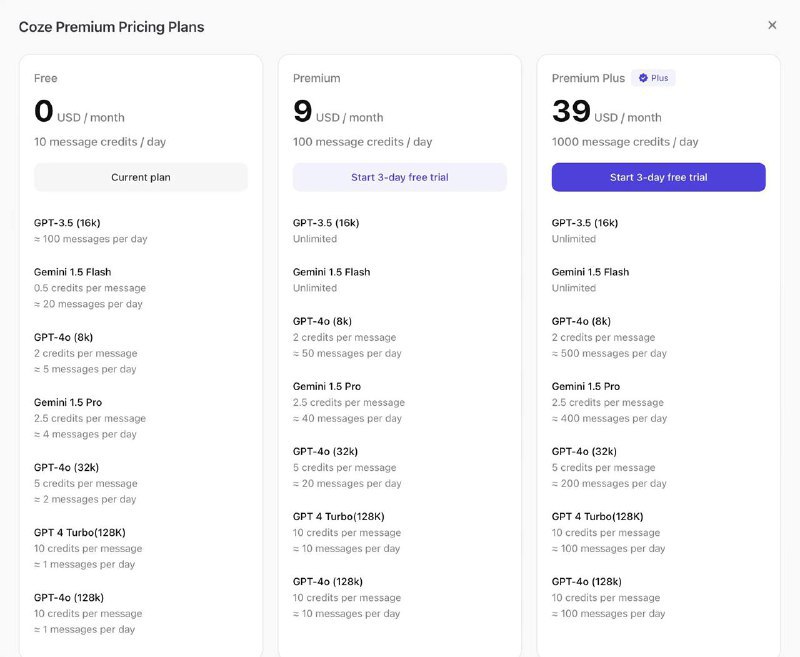Screen dimensions: 800x657
Task: Click Gemini 1.5 Pro in the Premium Plus plan
Action: (x=586, y=386)
